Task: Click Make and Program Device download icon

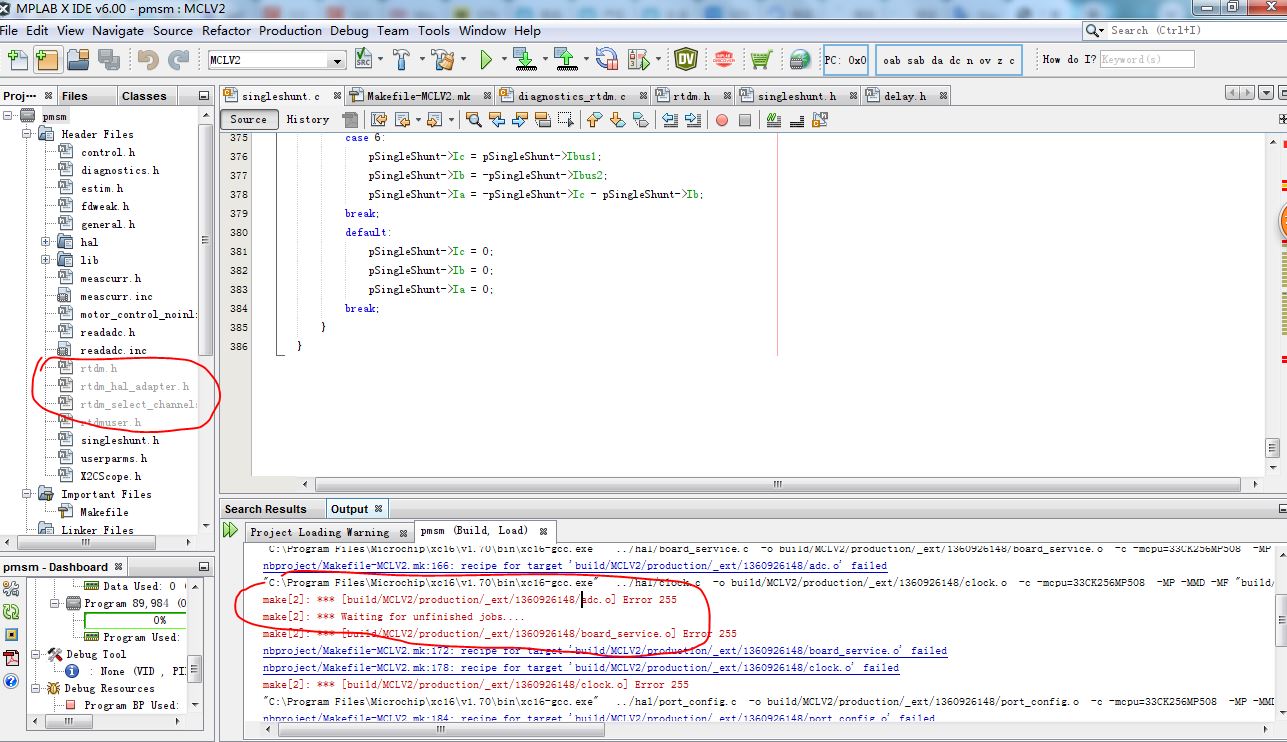Action: 524,60
